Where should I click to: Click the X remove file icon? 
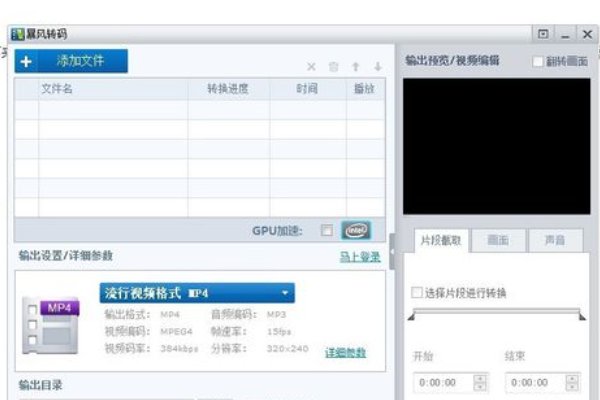click(x=311, y=67)
